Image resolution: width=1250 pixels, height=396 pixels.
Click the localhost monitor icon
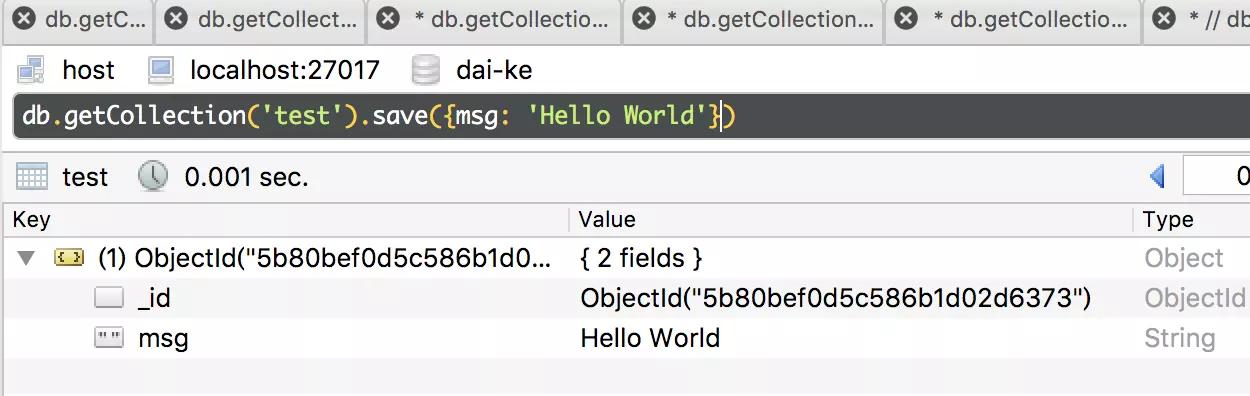coord(160,70)
